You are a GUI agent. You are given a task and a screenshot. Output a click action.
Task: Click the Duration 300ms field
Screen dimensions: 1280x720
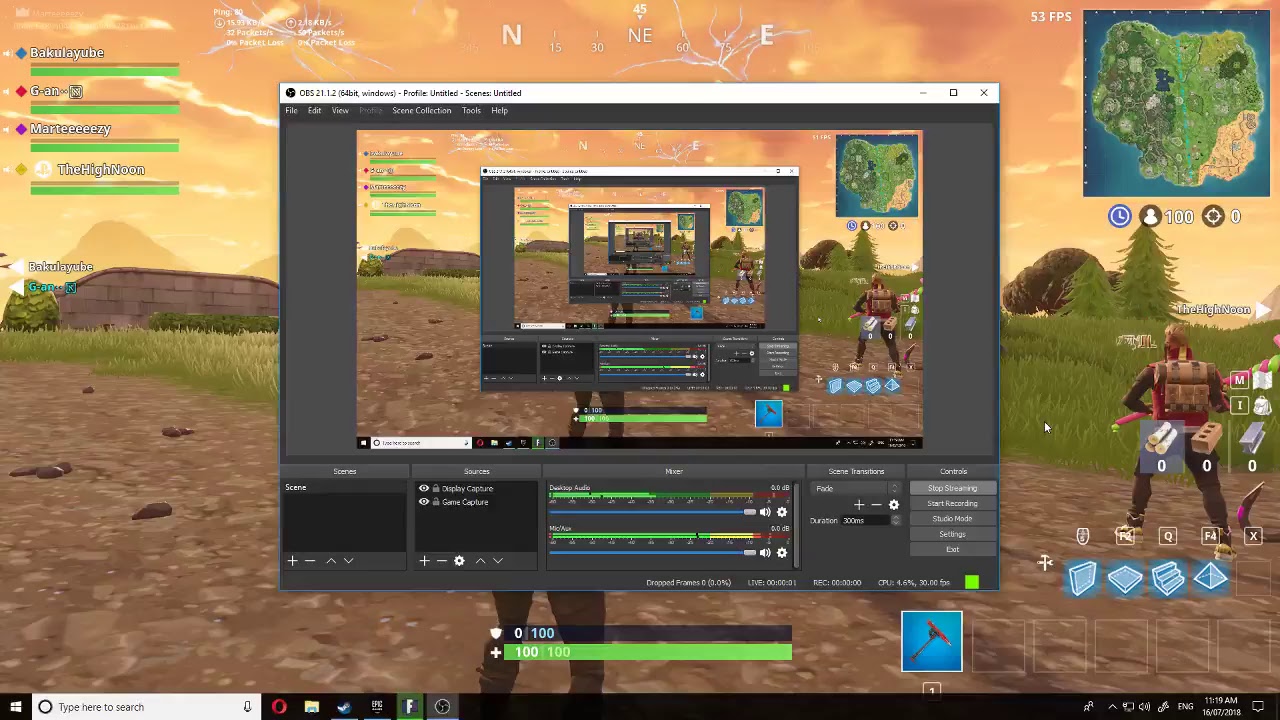(864, 520)
